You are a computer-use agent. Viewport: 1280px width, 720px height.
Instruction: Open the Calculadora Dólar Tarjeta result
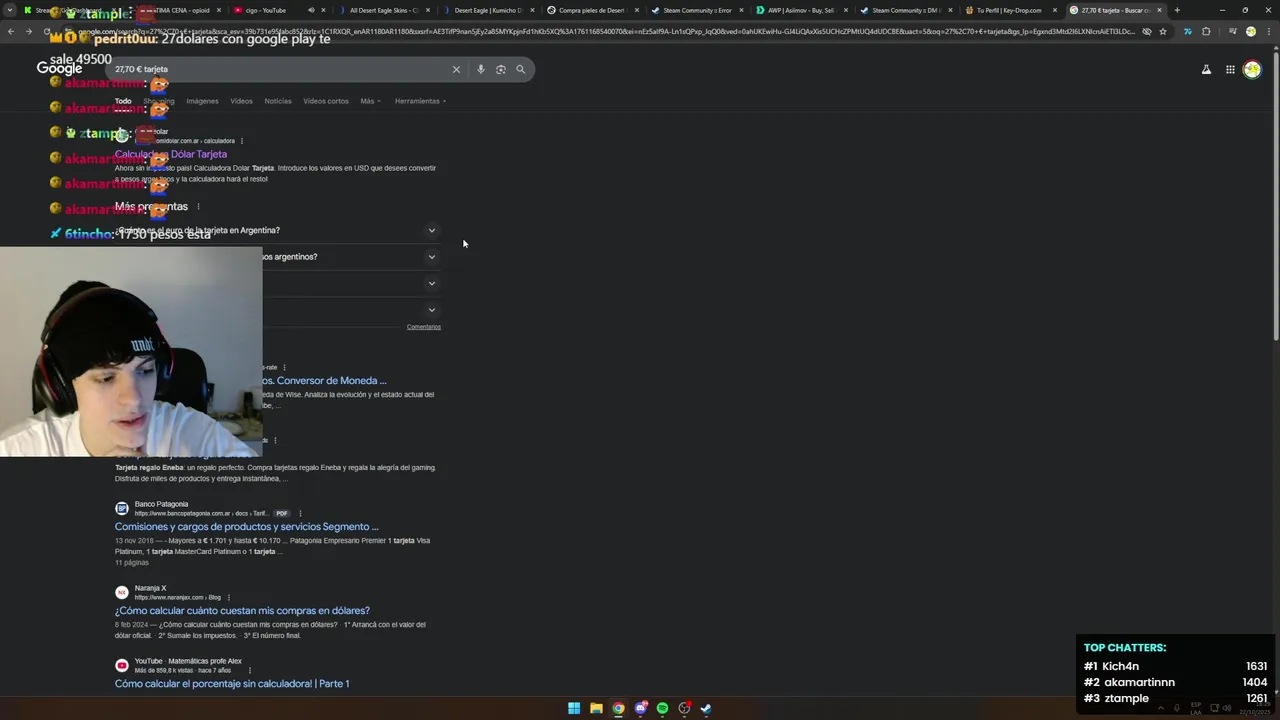pyautogui.click(x=171, y=154)
